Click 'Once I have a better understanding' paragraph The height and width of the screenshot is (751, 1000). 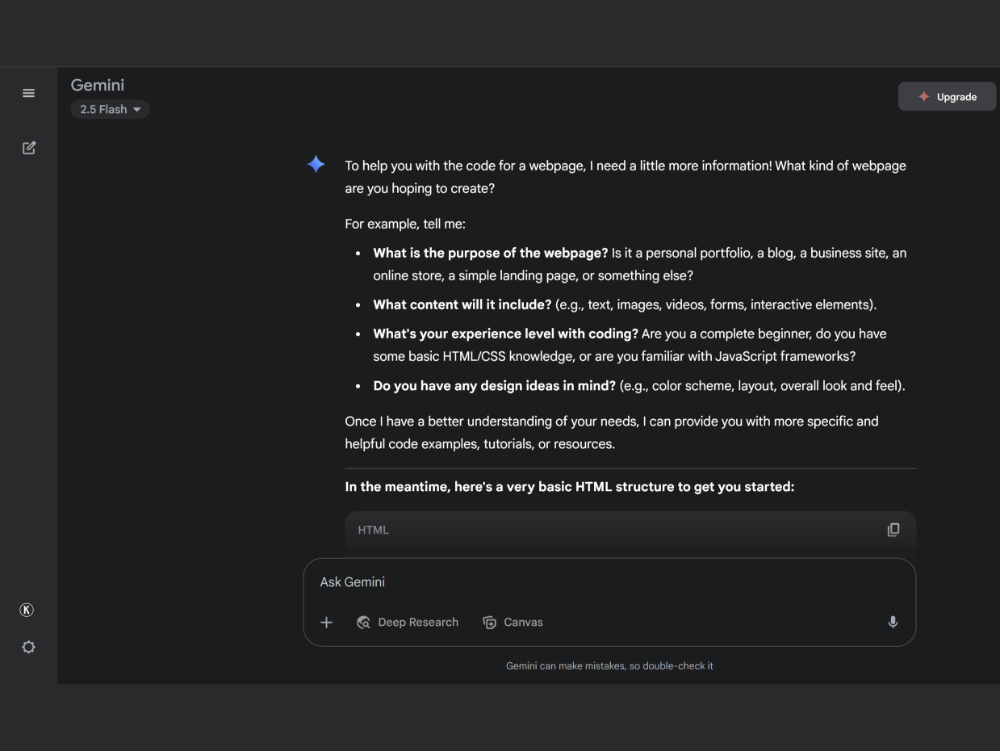(x=612, y=433)
